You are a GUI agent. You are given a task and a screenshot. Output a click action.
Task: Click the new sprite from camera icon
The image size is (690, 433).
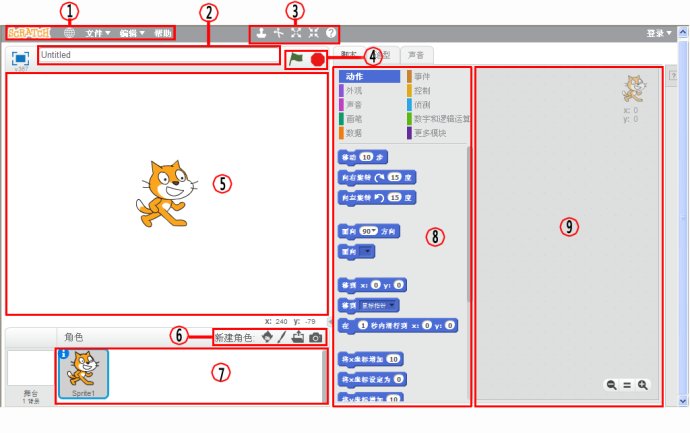pyautogui.click(x=315, y=338)
